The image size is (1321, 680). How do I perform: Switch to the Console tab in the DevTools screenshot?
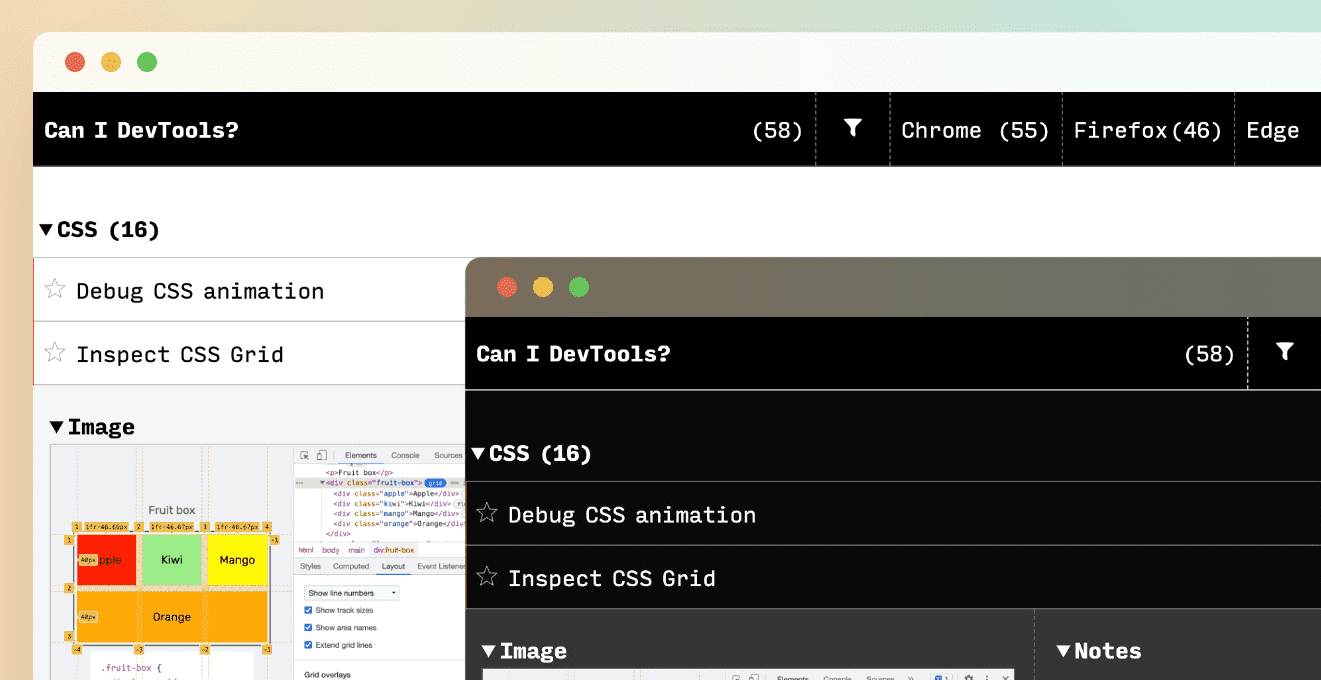[405, 455]
